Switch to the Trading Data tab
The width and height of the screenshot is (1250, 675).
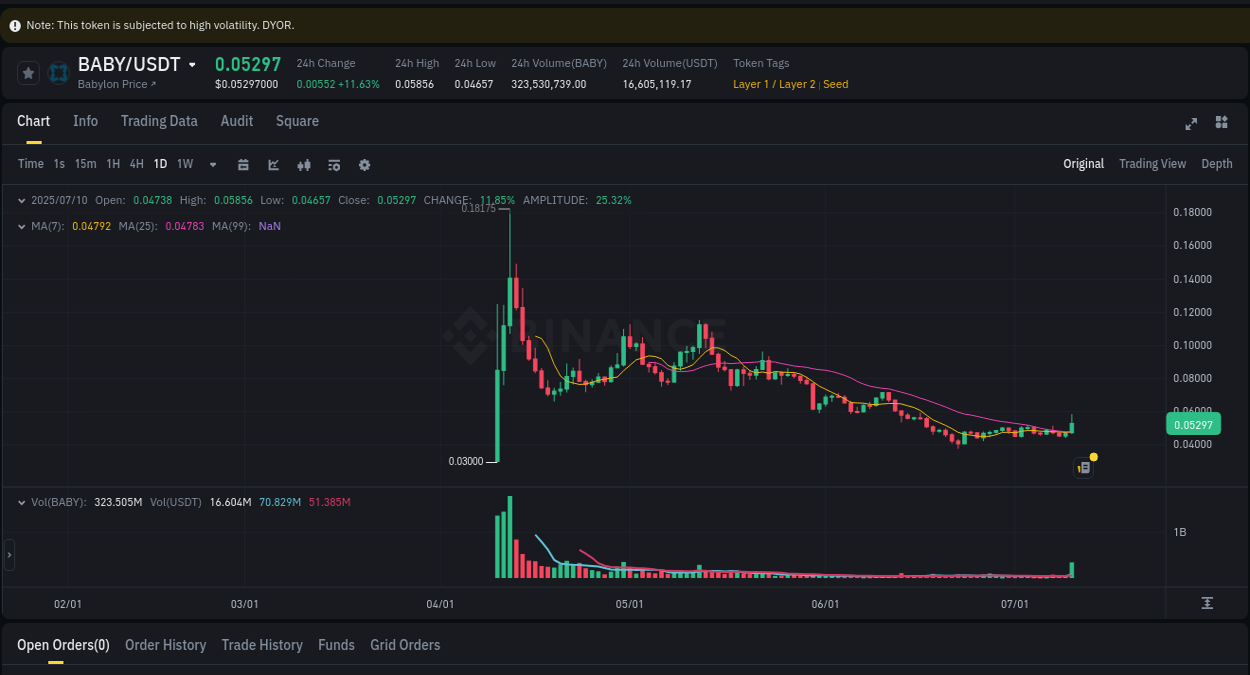pos(159,121)
